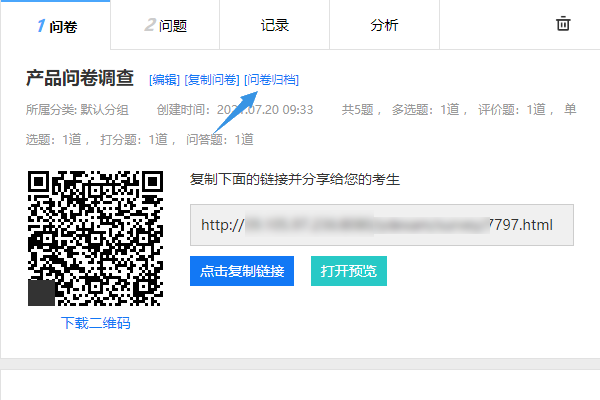Viewport: 600px width, 400px height.
Task: Click the 共5题 text
Action: [357, 110]
